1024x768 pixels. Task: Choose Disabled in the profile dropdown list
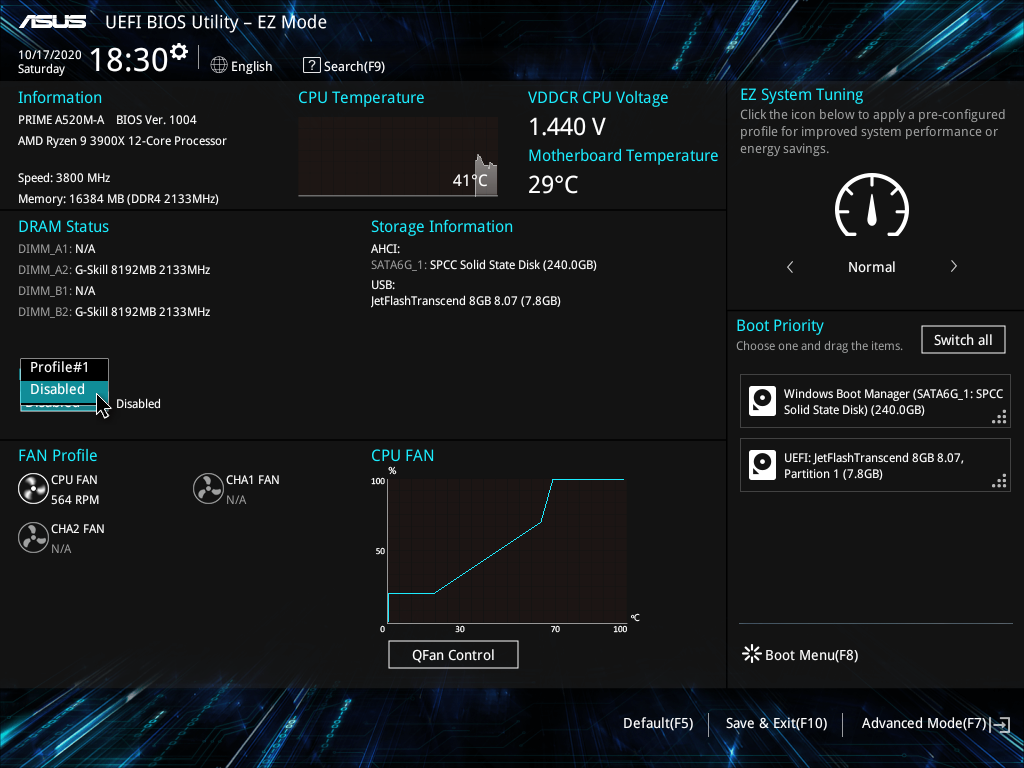(64, 389)
